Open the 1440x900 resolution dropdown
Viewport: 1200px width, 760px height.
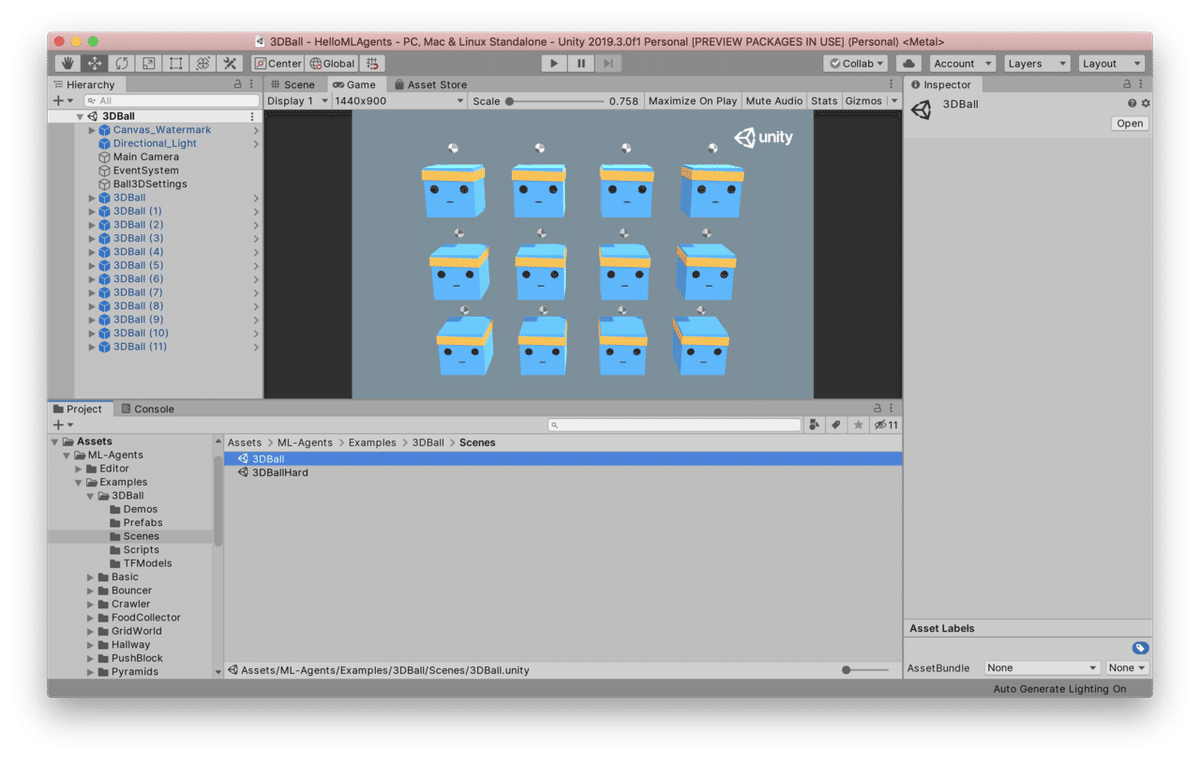click(x=399, y=101)
